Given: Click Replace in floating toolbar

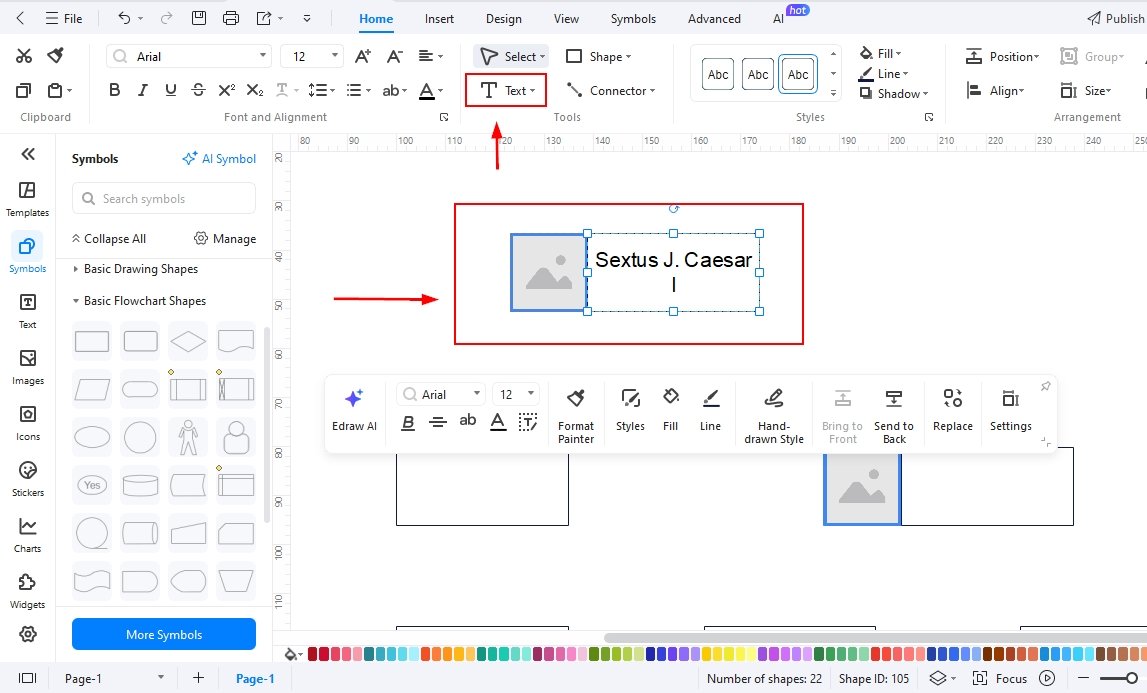Looking at the screenshot, I should (952, 410).
